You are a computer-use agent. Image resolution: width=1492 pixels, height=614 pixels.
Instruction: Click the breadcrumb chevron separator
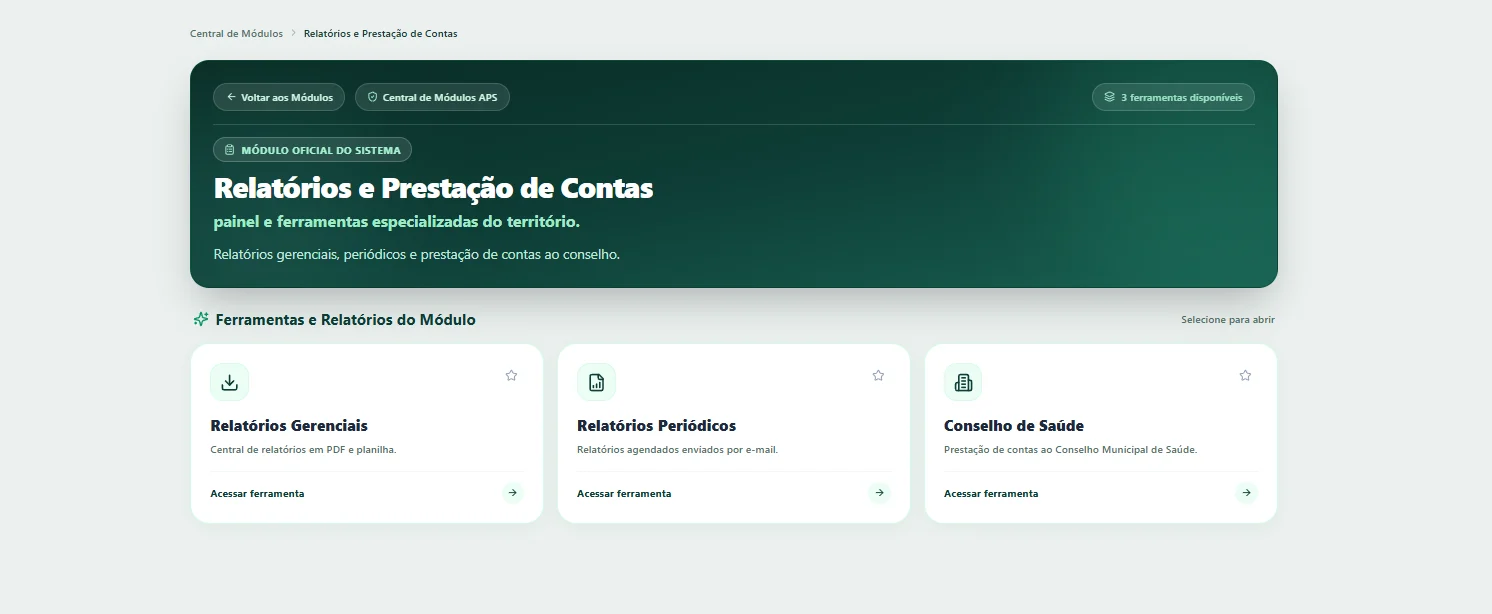(293, 34)
